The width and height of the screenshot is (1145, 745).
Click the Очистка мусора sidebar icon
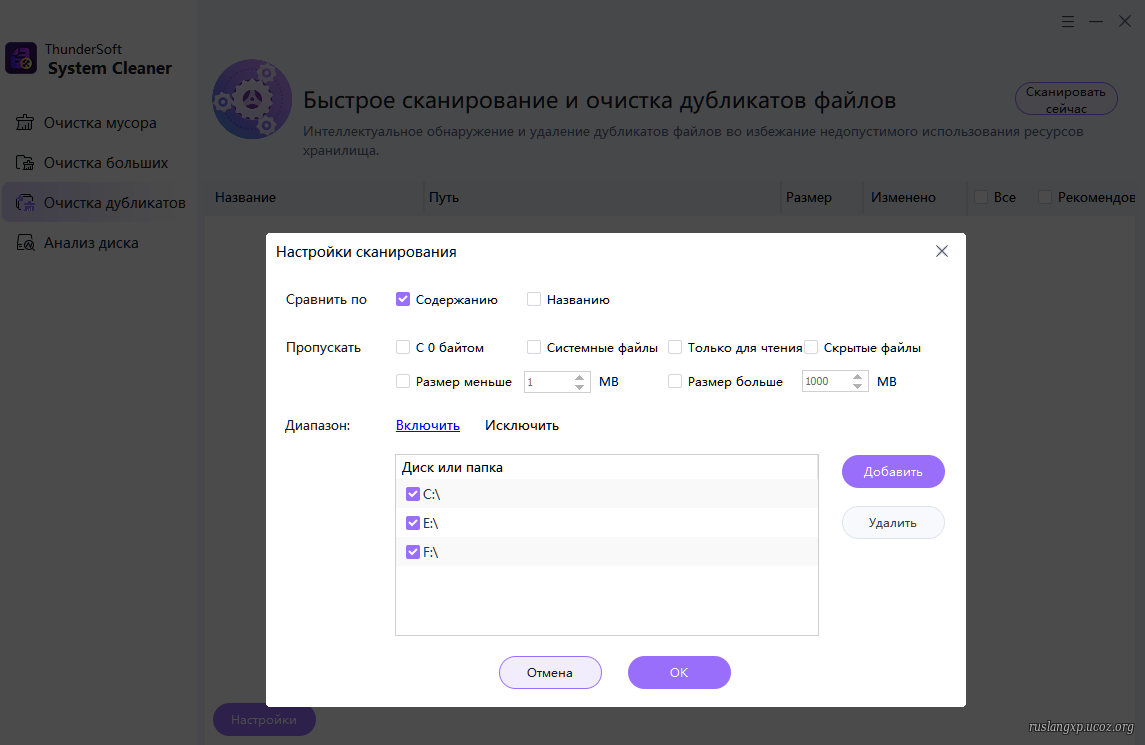pos(26,123)
